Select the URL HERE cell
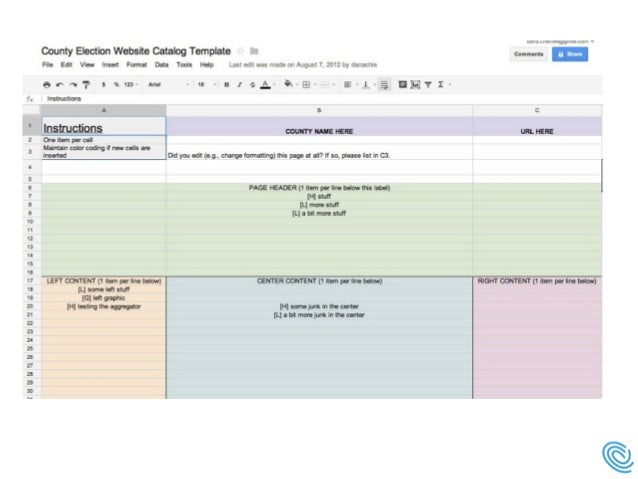 pos(537,126)
